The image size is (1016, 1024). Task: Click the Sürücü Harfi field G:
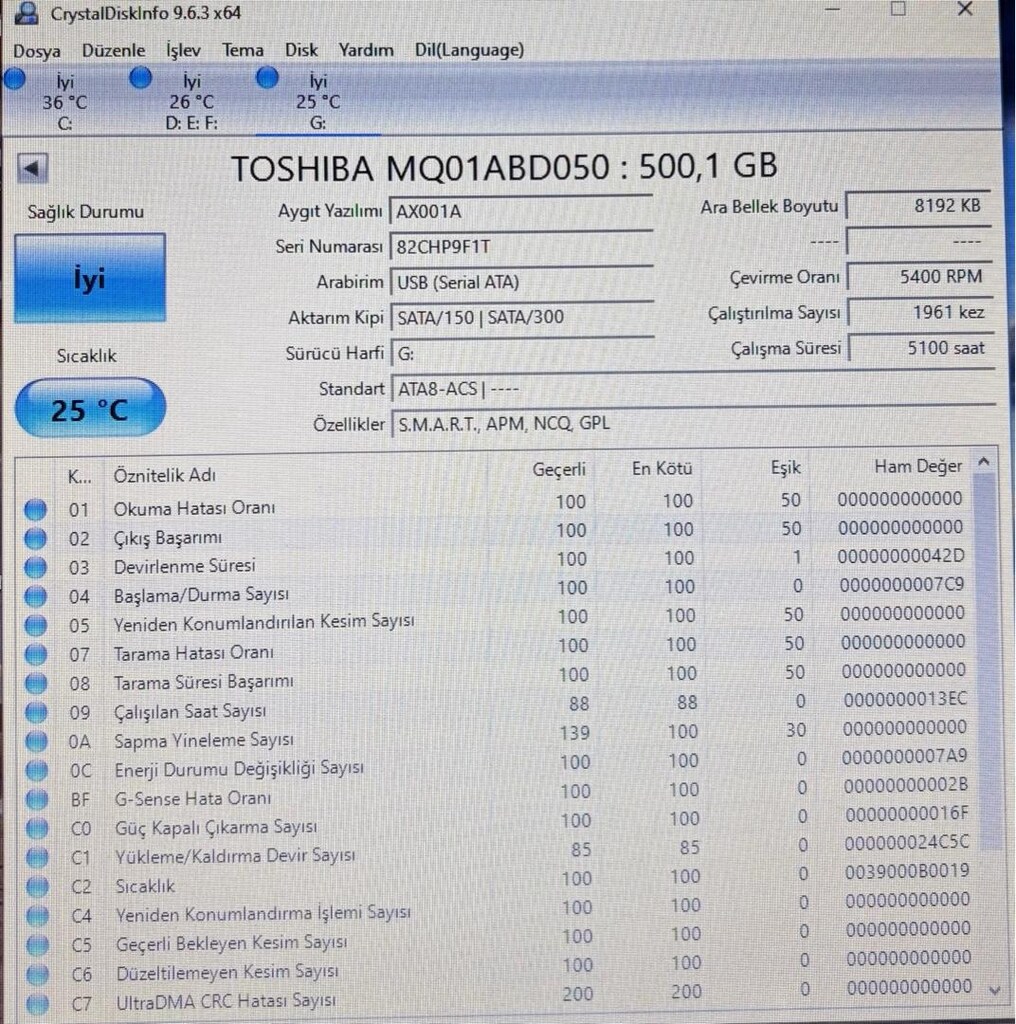pos(522,353)
